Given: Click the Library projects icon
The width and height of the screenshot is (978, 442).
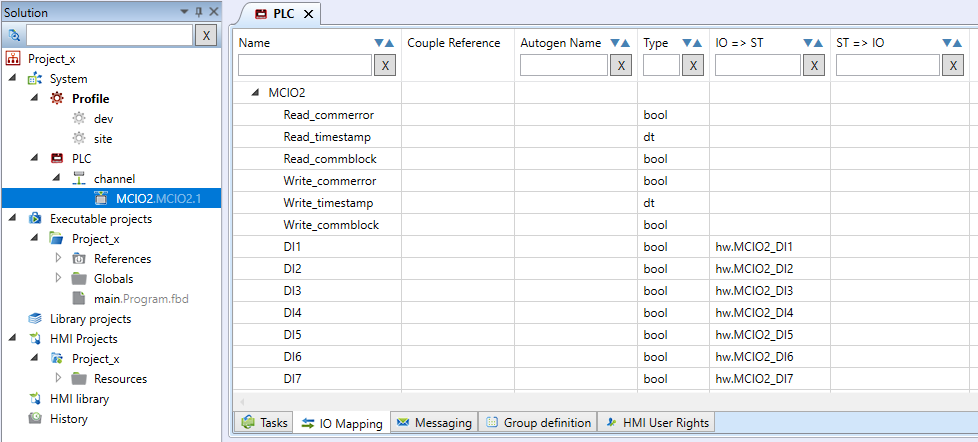Looking at the screenshot, I should (x=35, y=319).
